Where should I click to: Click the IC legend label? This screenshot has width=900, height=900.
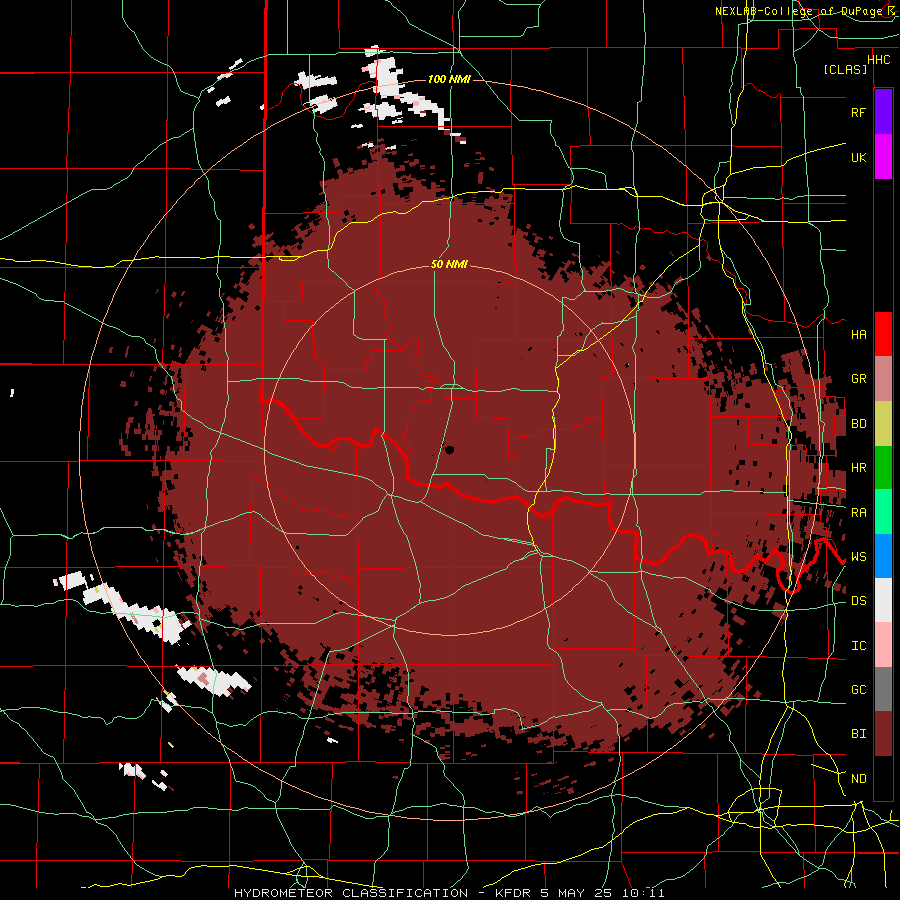[x=858, y=646]
